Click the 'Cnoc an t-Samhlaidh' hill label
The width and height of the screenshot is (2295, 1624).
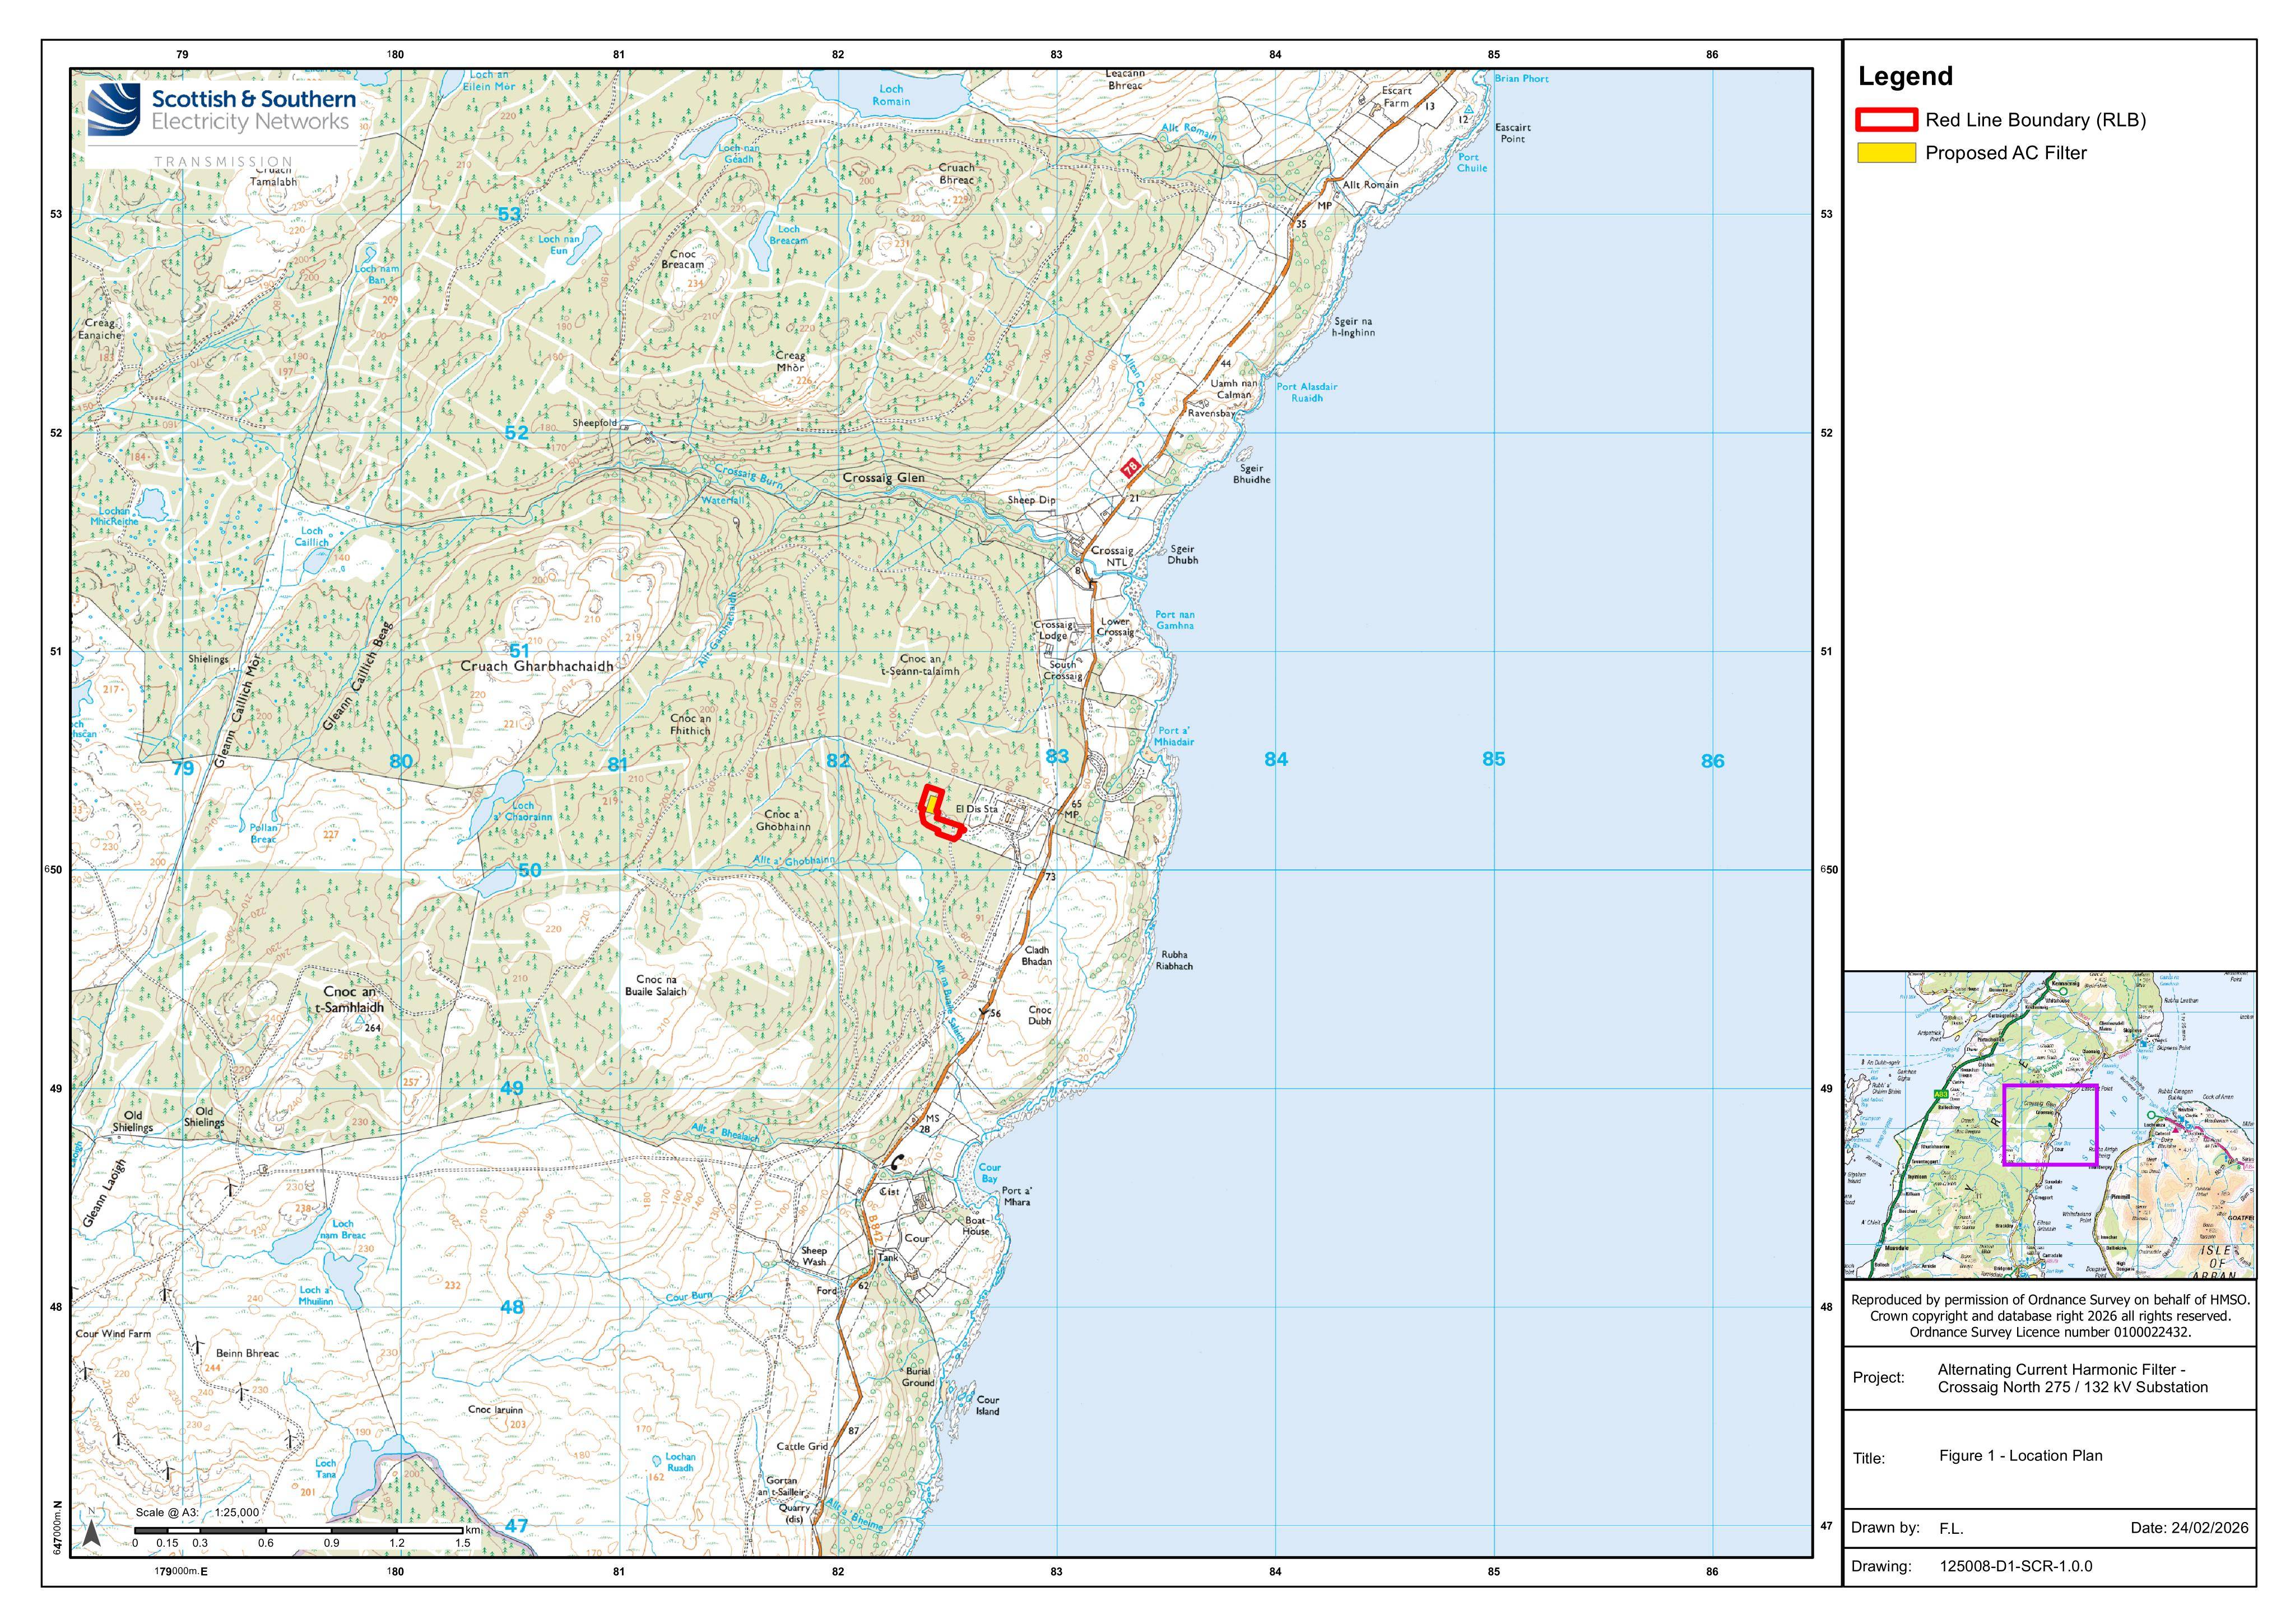tap(350, 999)
